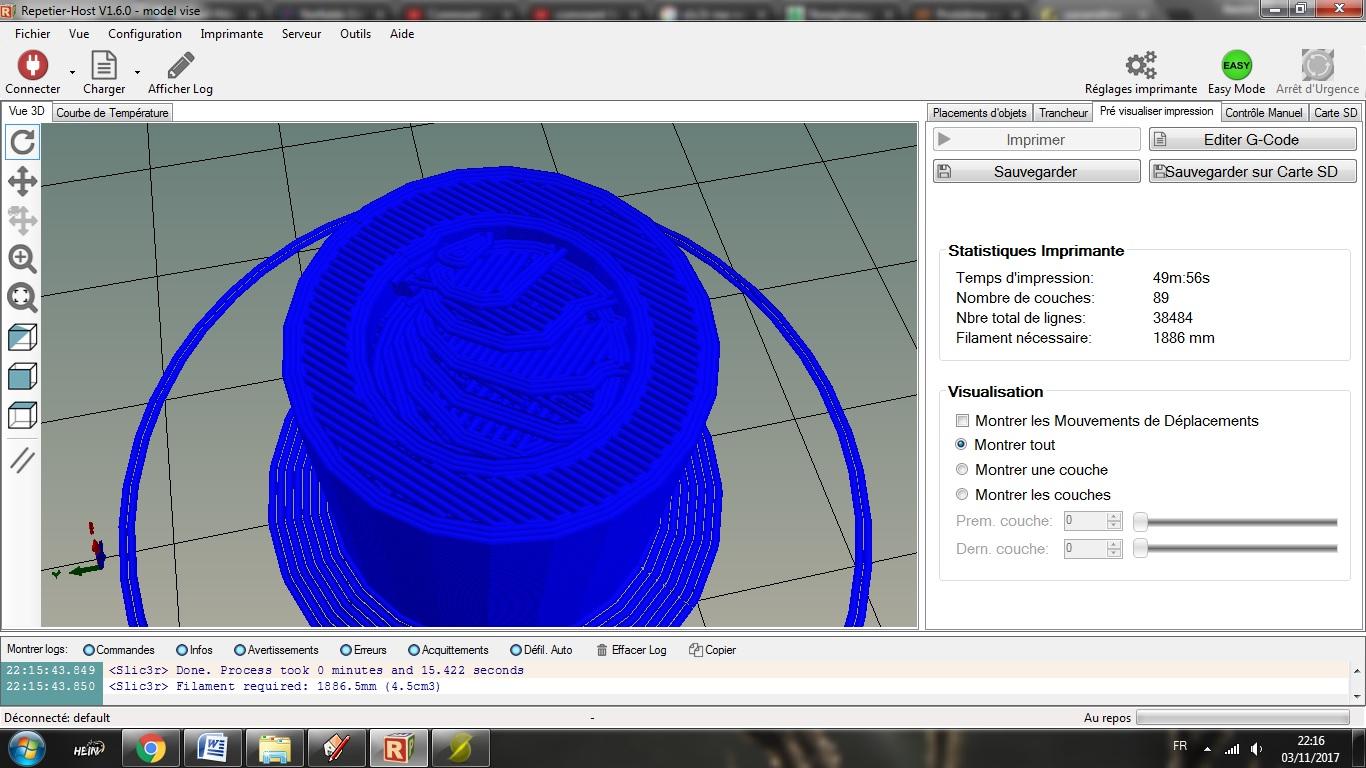Open Réglages imprimante gear settings
Image resolution: width=1366 pixels, height=768 pixels.
pos(1140,66)
